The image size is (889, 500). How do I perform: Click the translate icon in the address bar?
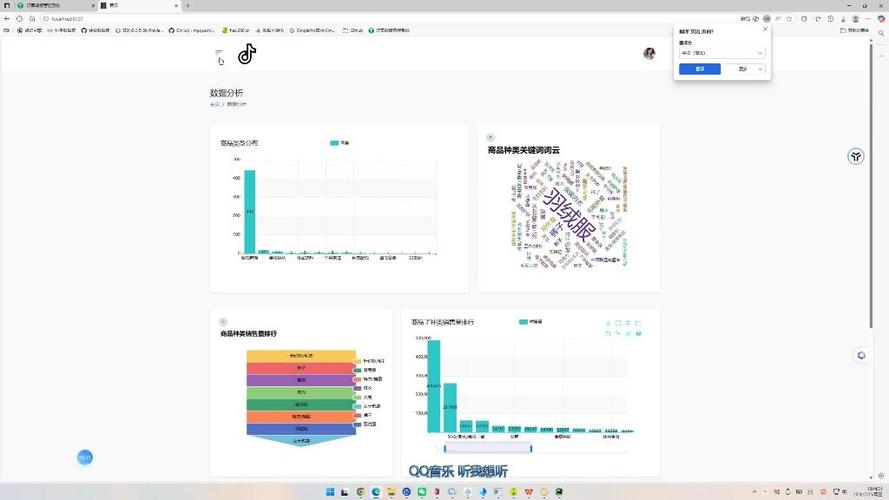[767, 19]
